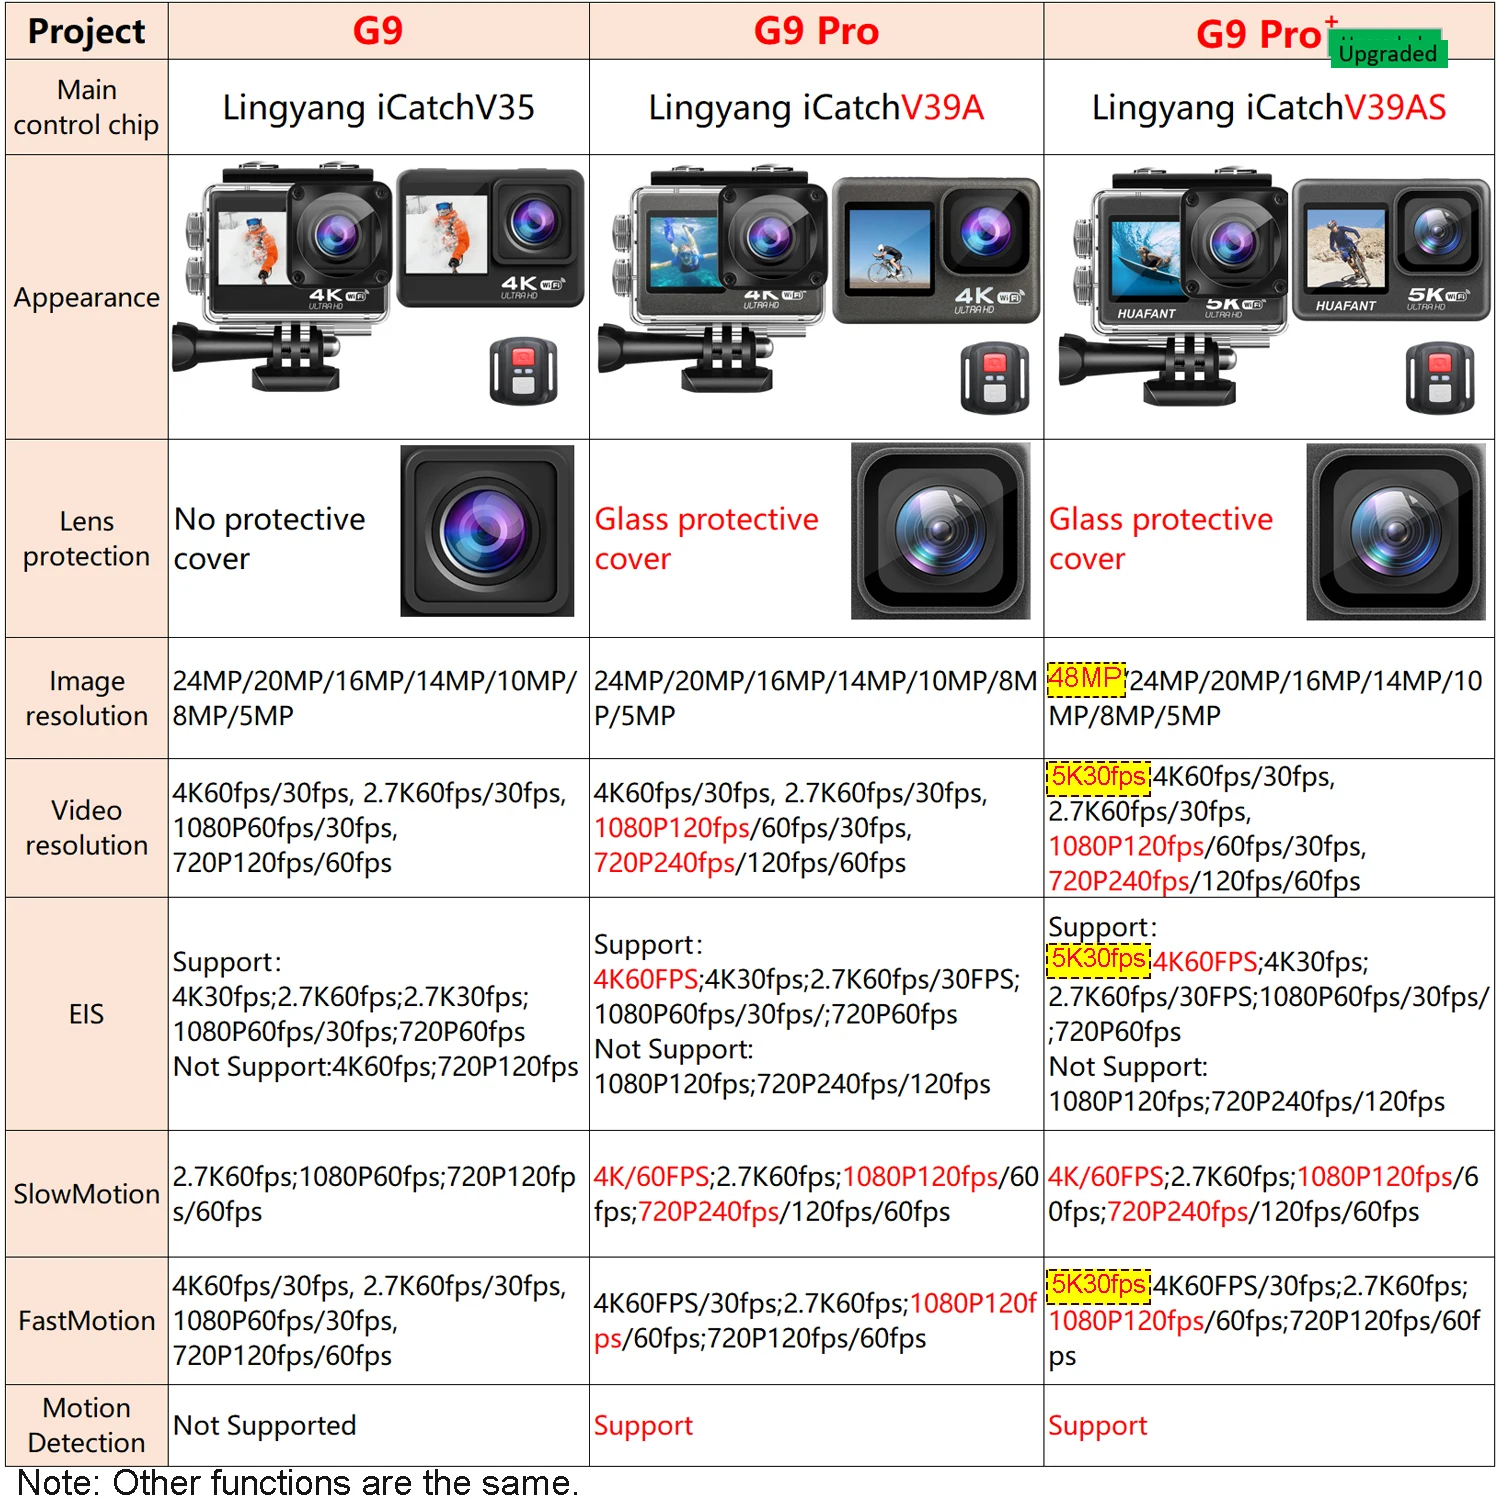This screenshot has width=1500, height=1500.
Task: Click the upgraded G9 Pro remote control image
Action: pos(1440,378)
